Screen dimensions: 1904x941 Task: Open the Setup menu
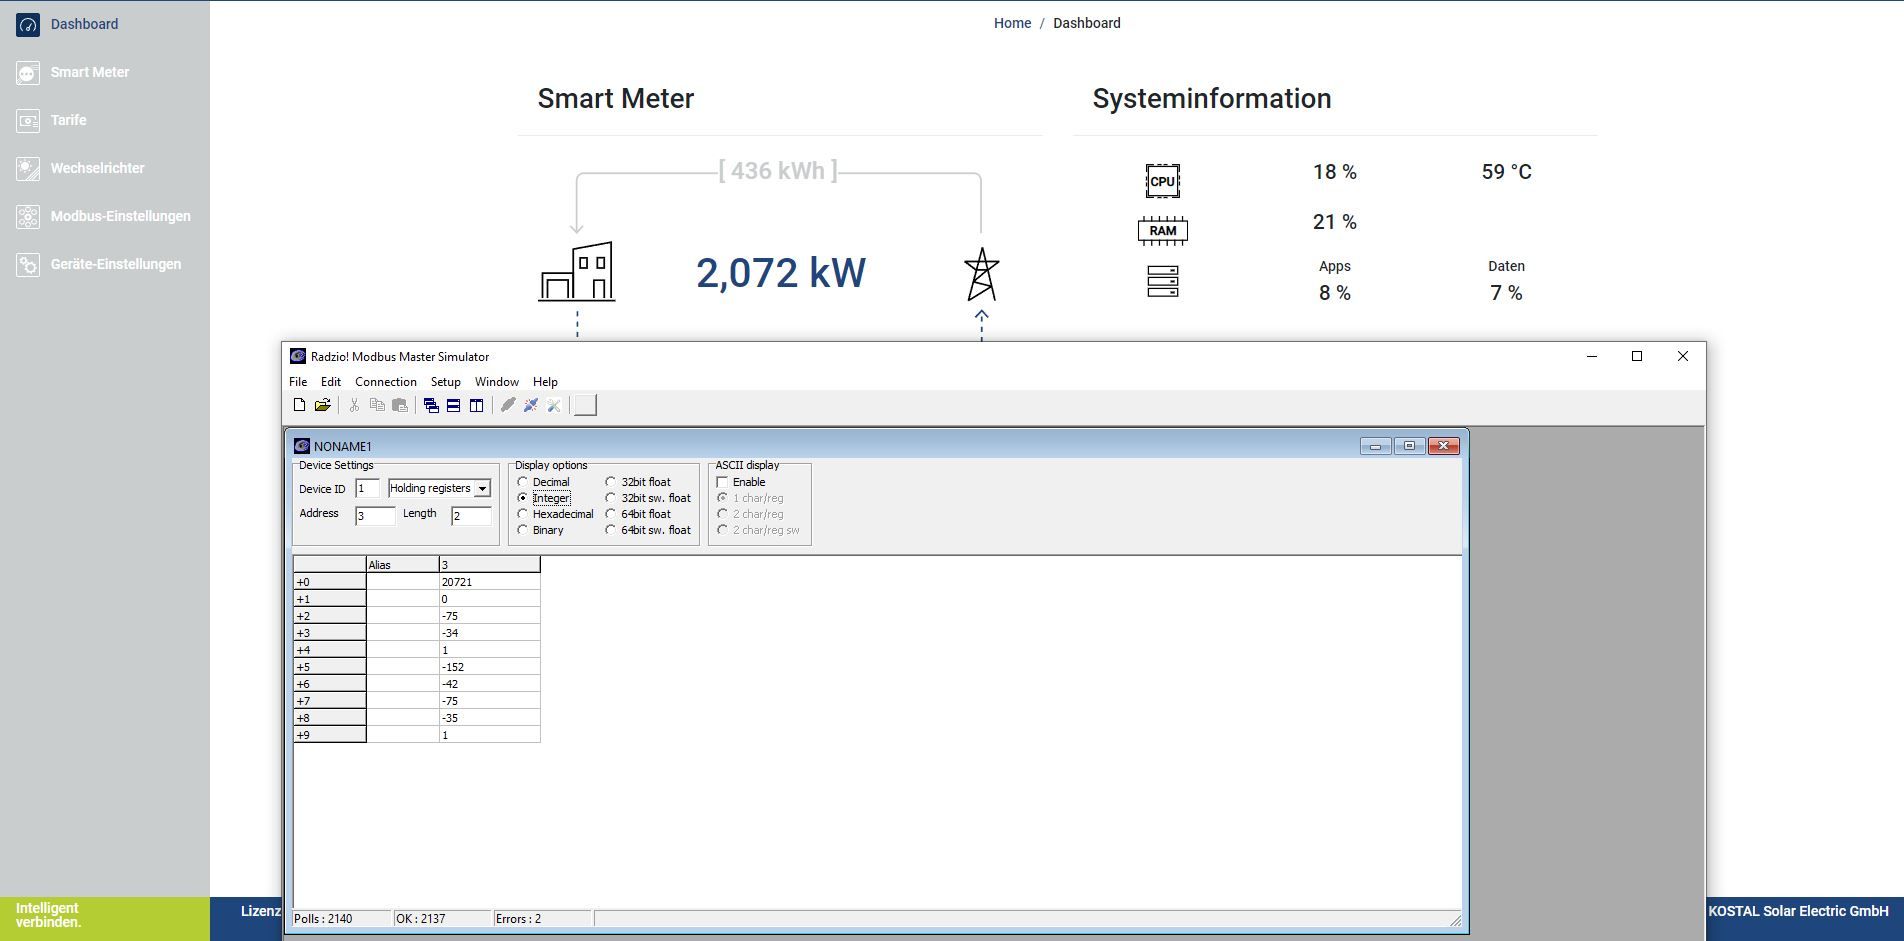(x=446, y=382)
